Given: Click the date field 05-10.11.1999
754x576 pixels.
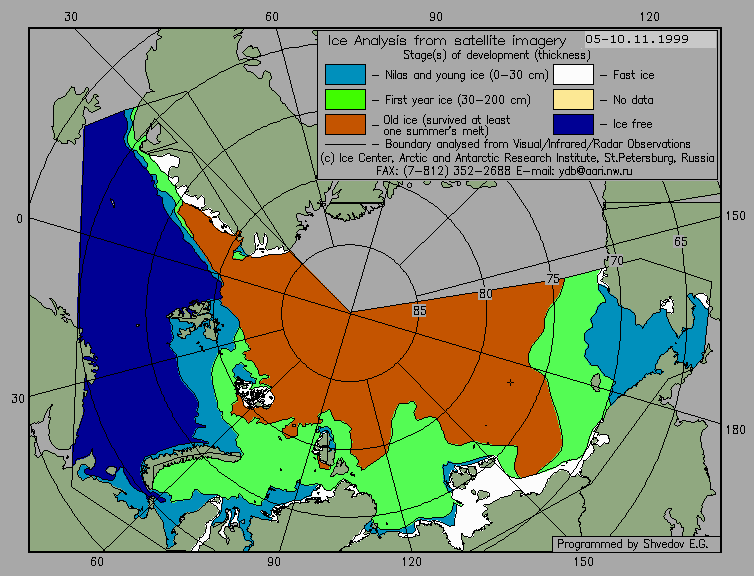Looking at the screenshot, I should [x=650, y=39].
